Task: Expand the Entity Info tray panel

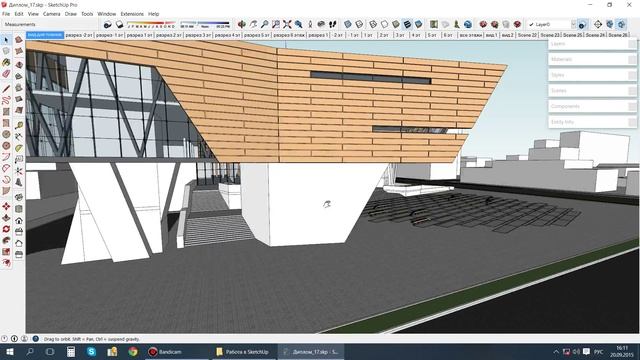Action: 592,122
